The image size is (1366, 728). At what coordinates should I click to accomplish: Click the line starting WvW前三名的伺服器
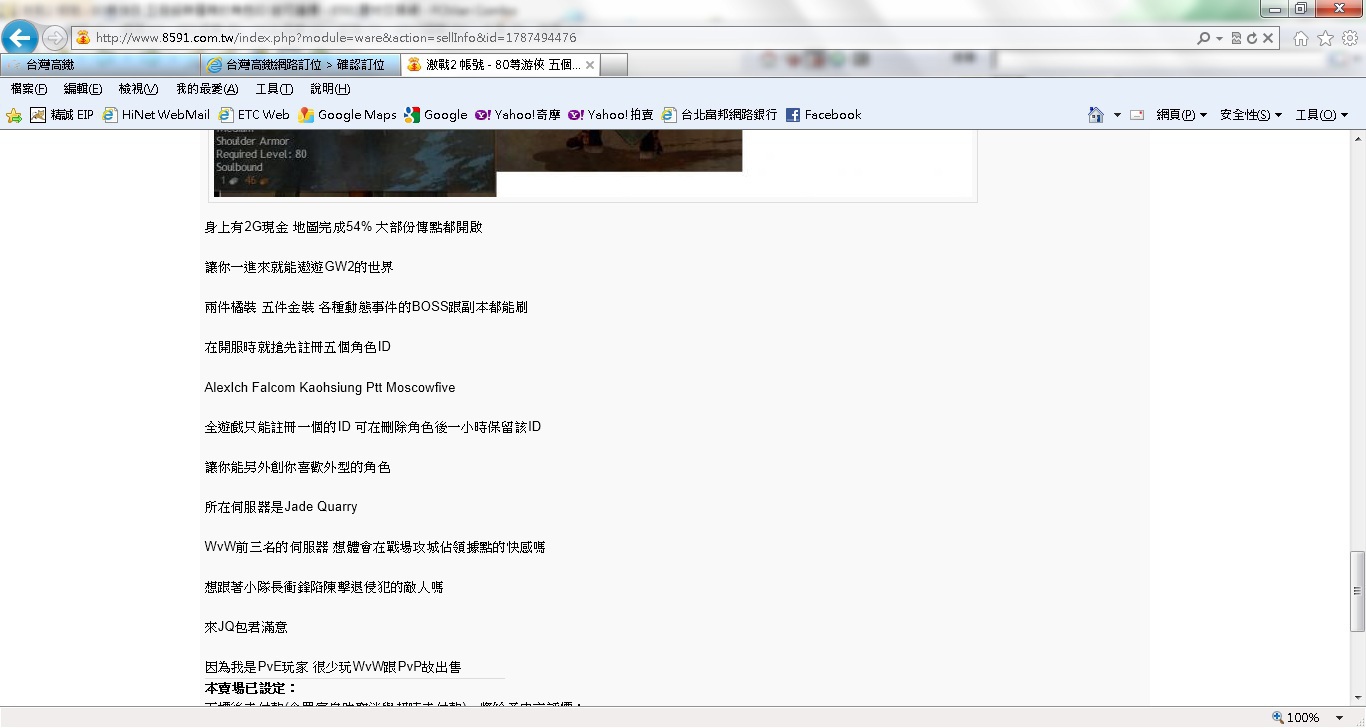(375, 547)
